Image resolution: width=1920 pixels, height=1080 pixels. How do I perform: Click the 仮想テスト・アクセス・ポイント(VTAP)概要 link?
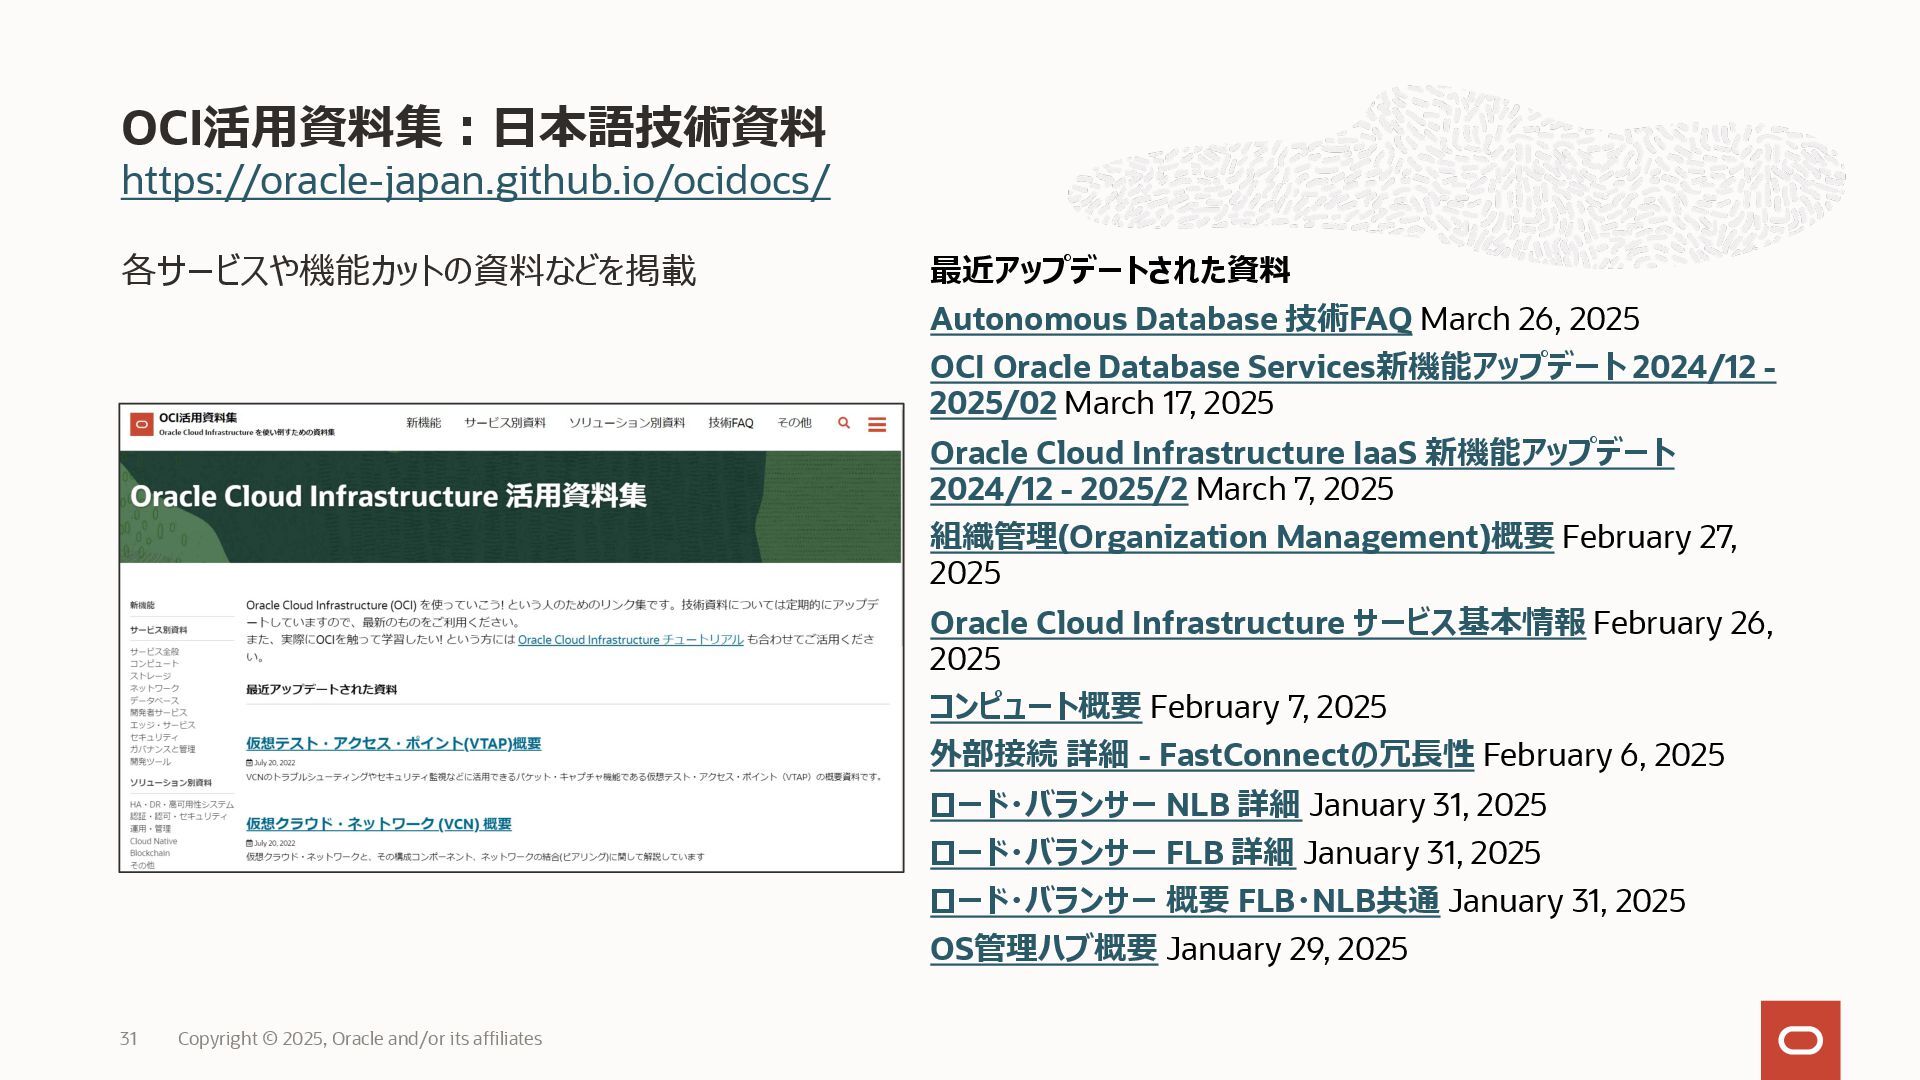pyautogui.click(x=393, y=744)
